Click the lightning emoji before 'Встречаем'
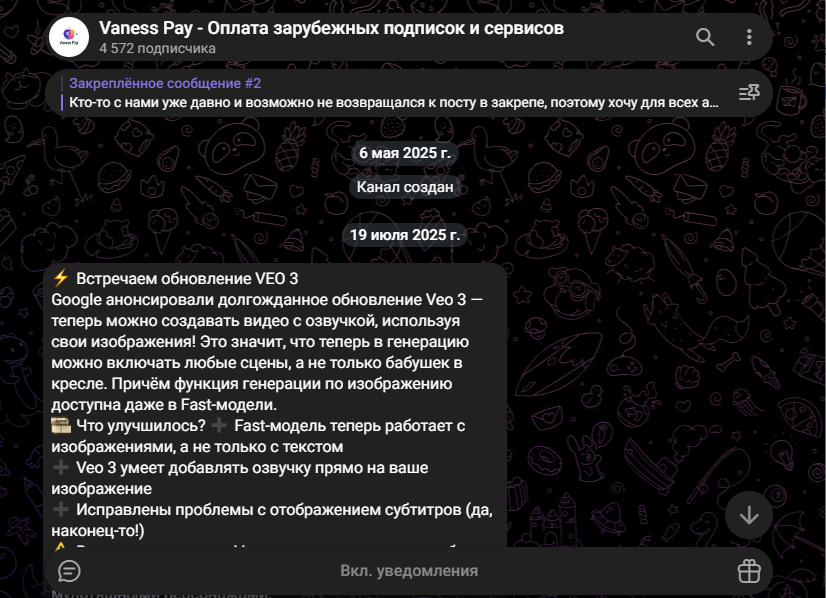Image resolution: width=826 pixels, height=598 pixels. click(x=61, y=278)
